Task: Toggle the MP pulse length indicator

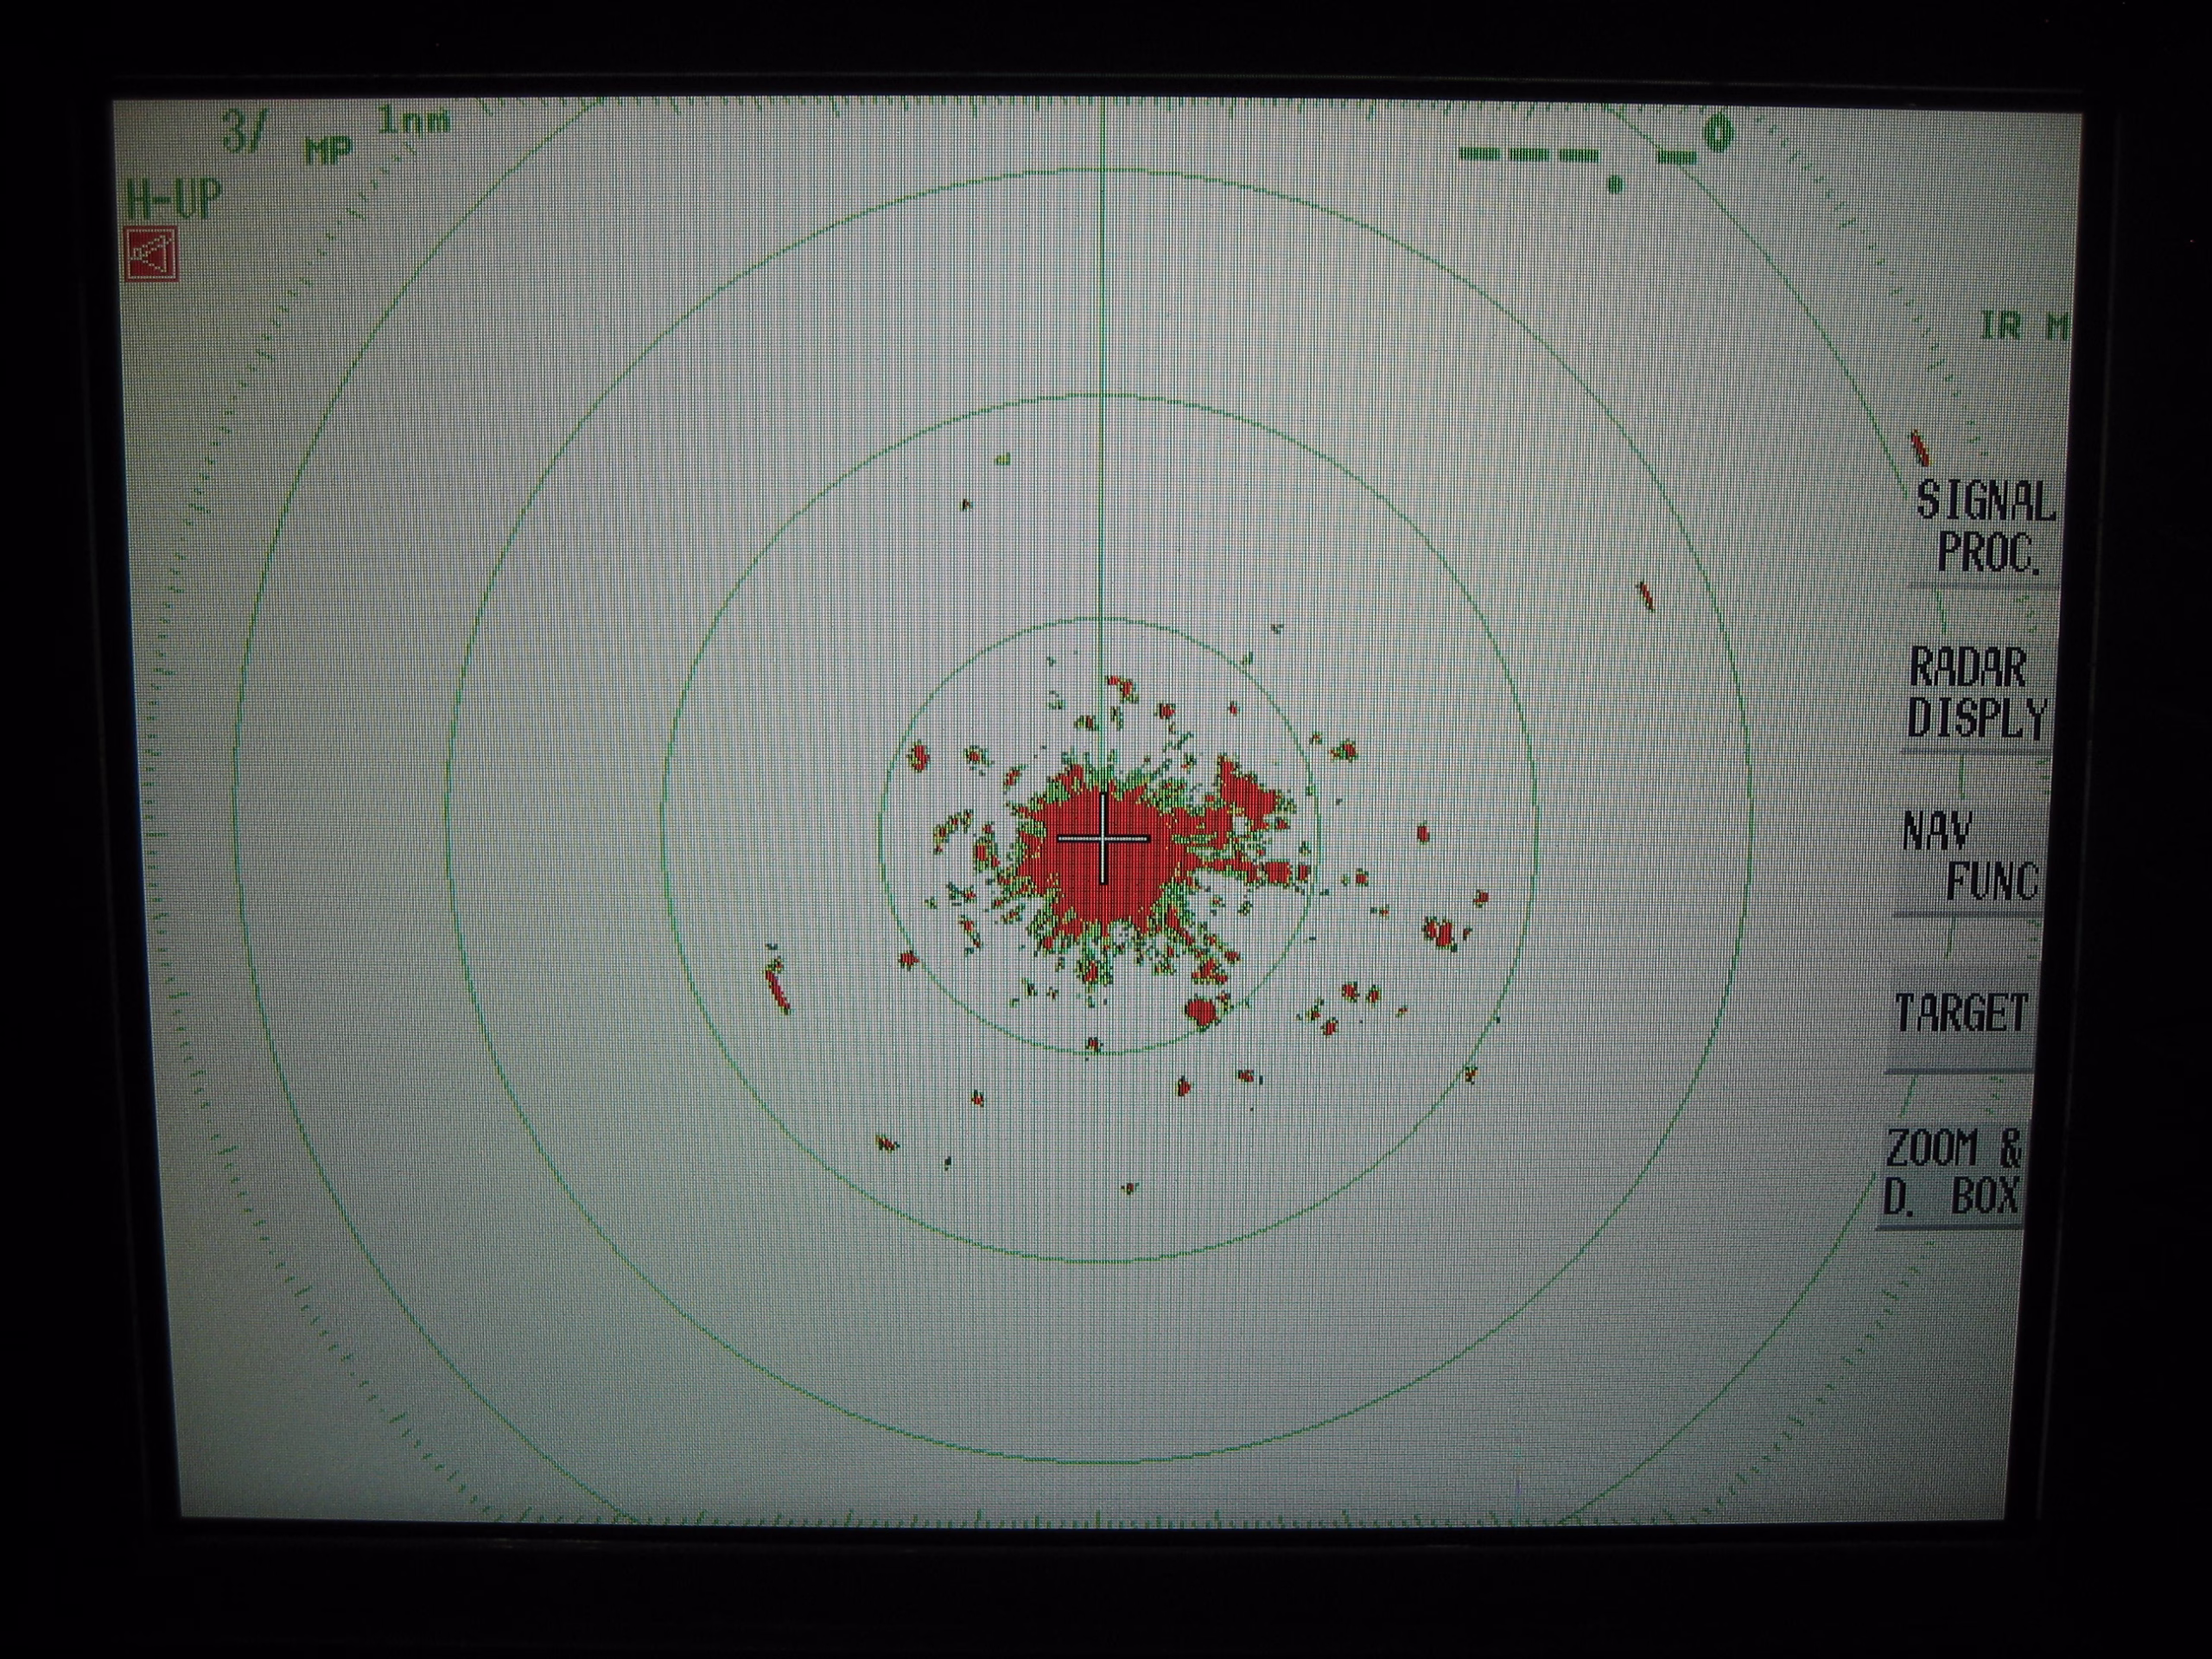Action: [328, 150]
